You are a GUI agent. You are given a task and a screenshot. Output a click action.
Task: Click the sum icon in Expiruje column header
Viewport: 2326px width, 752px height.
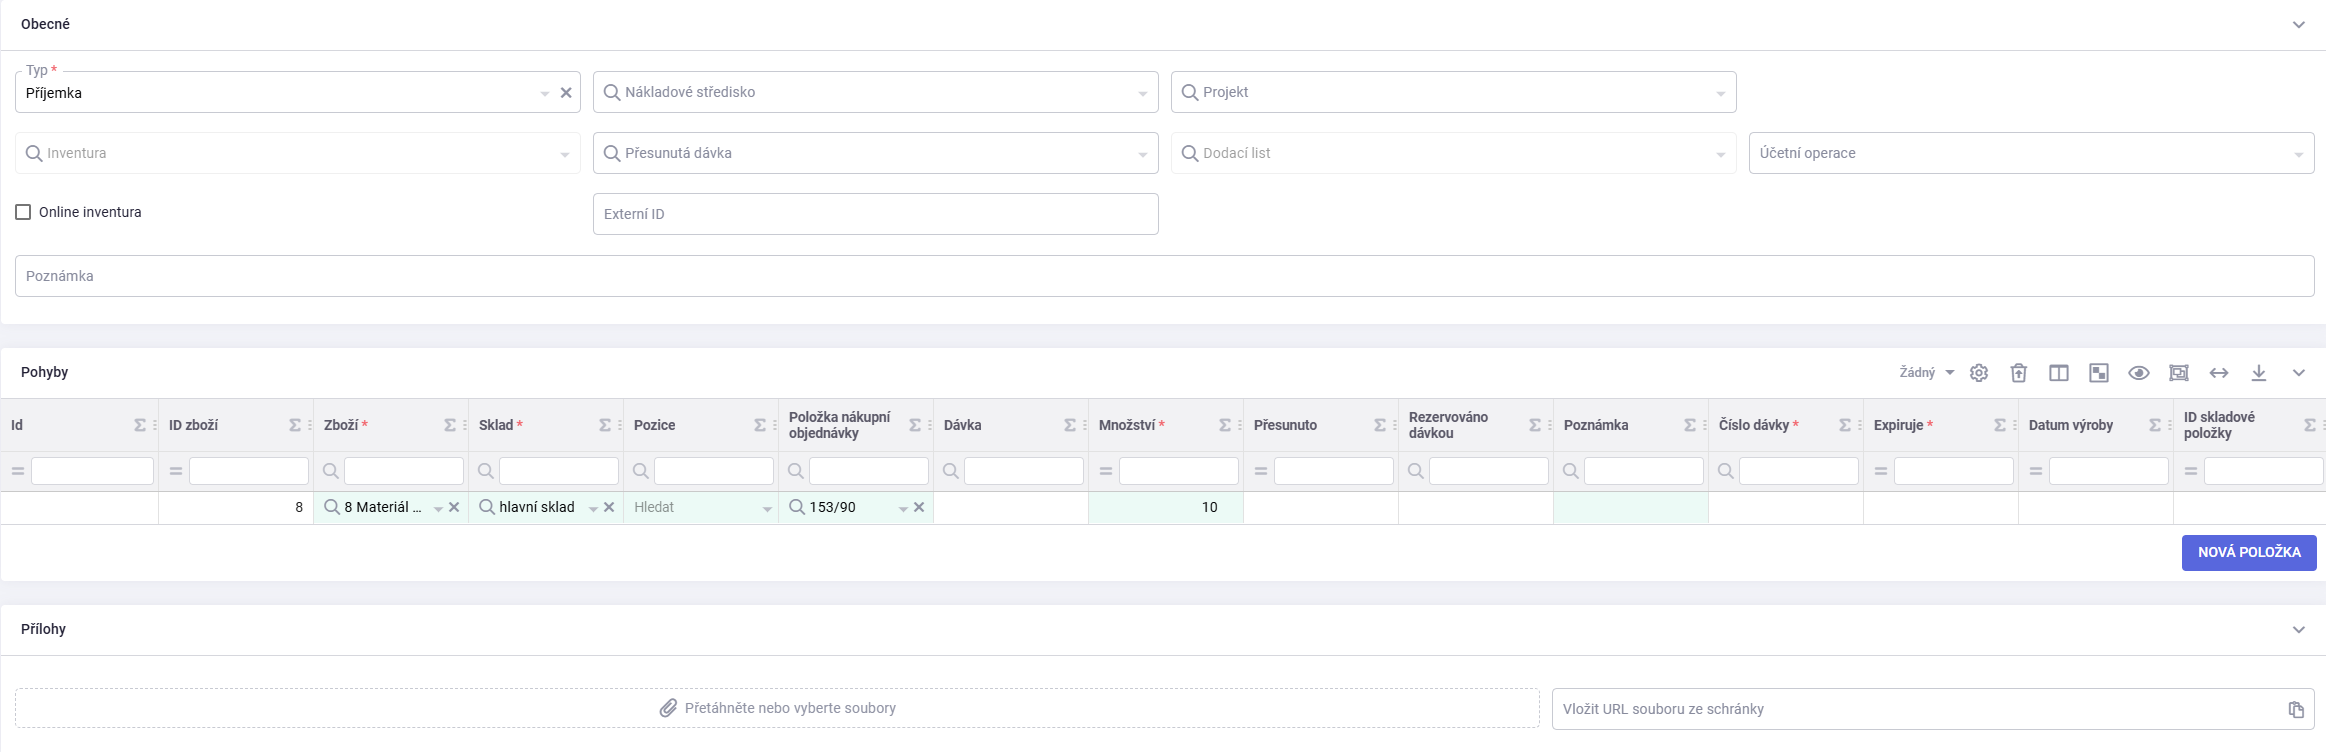[x=2000, y=425]
